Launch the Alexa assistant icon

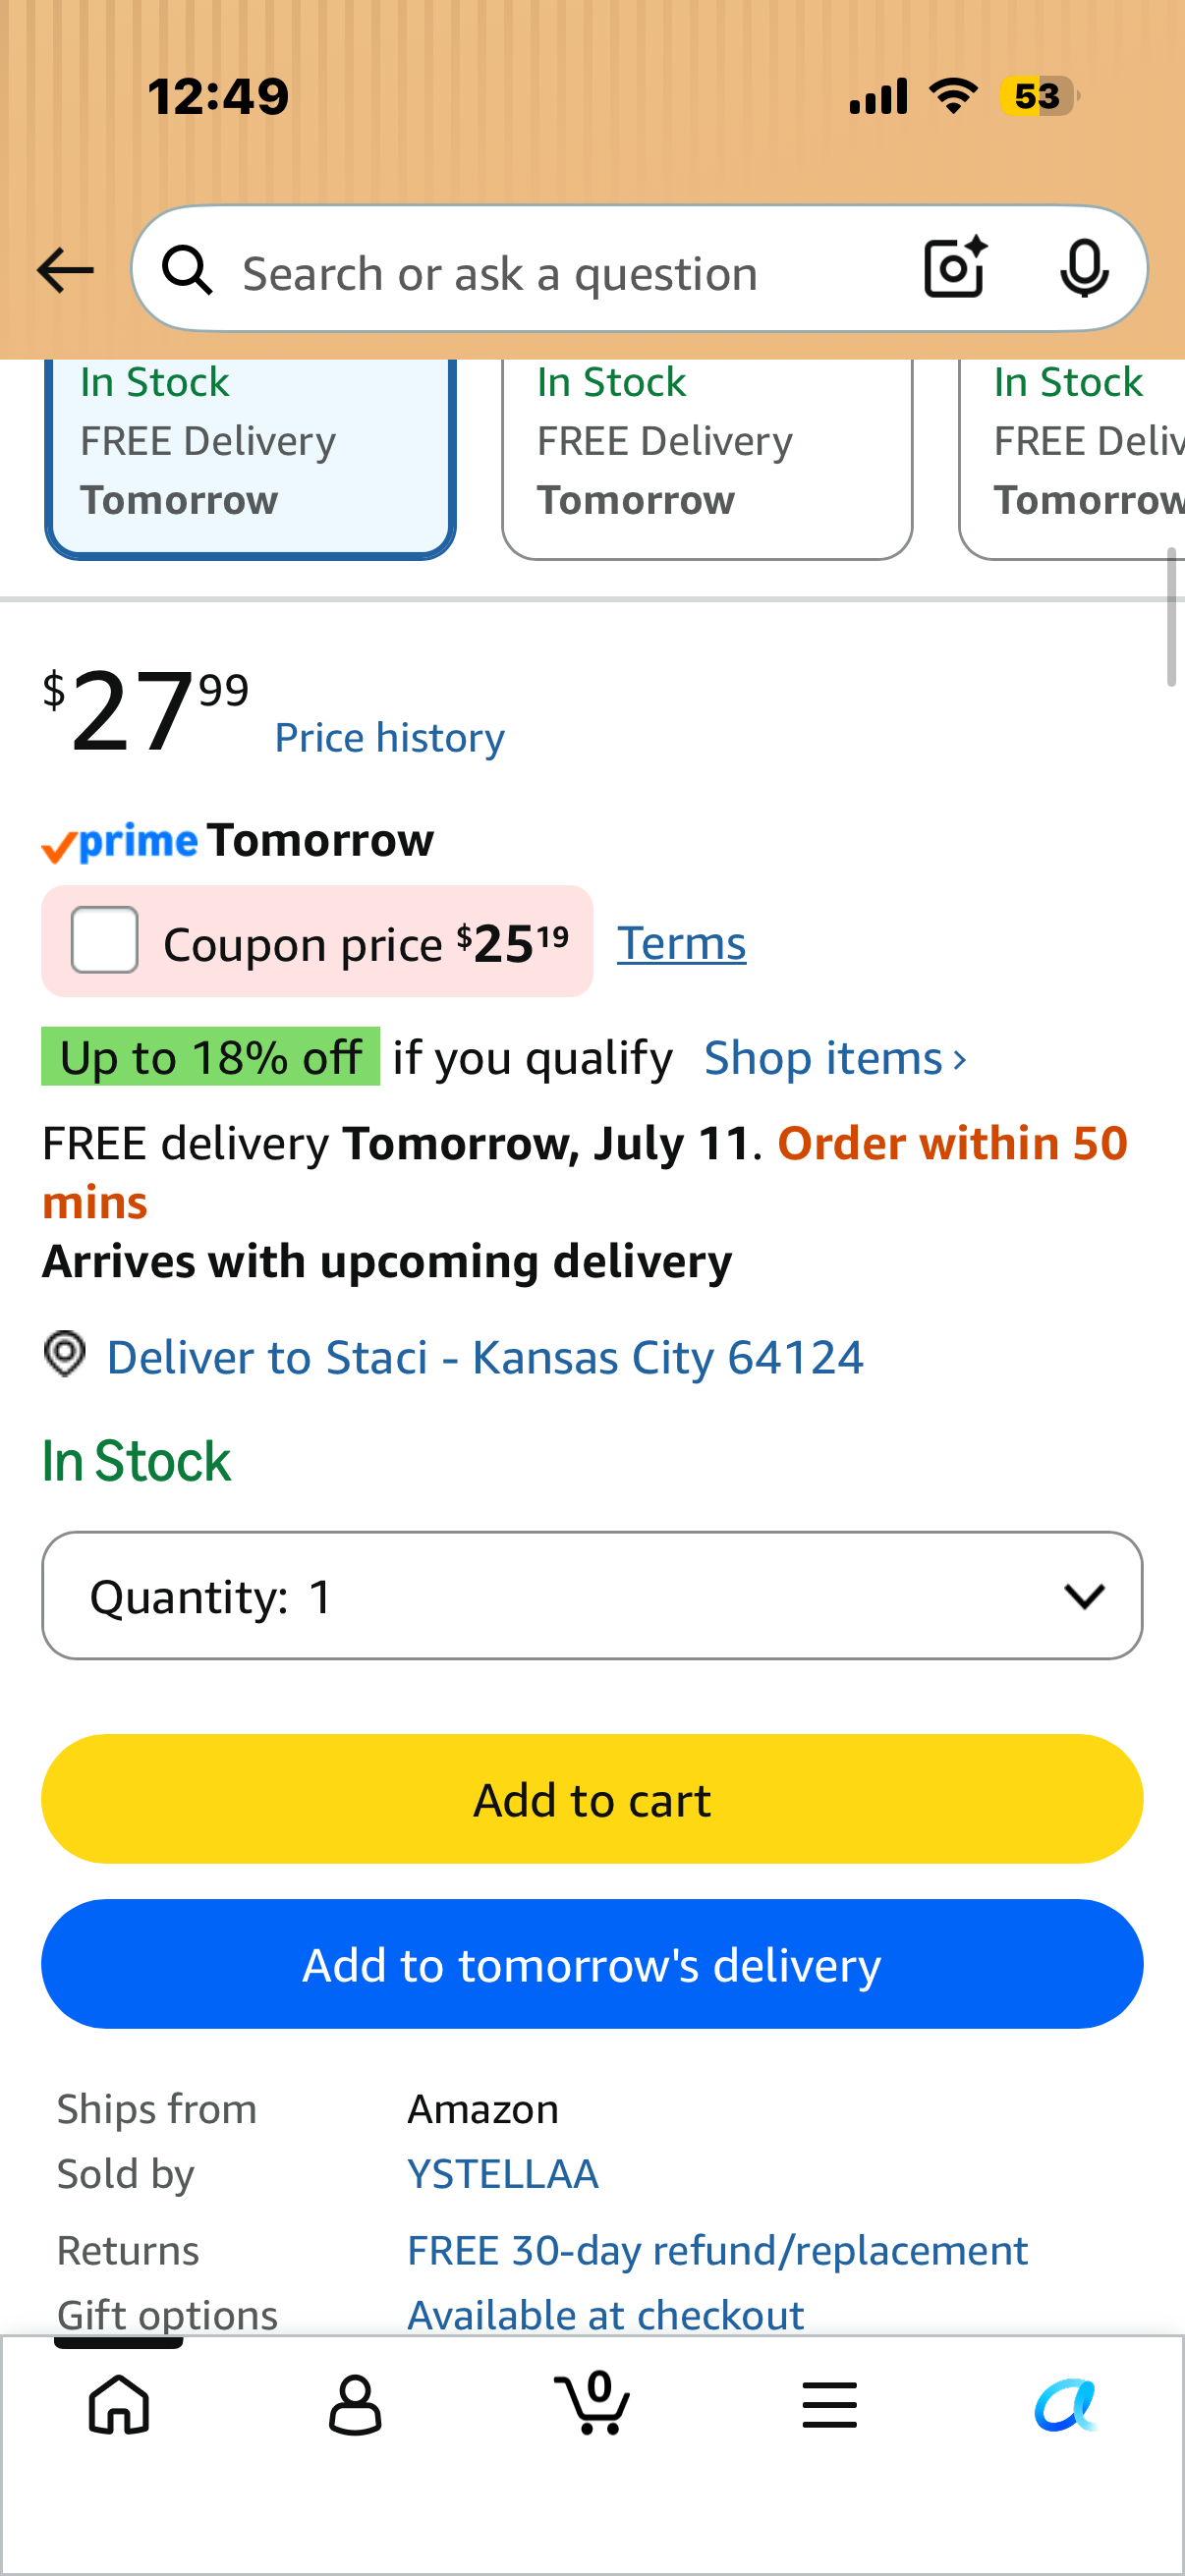tap(1066, 2404)
